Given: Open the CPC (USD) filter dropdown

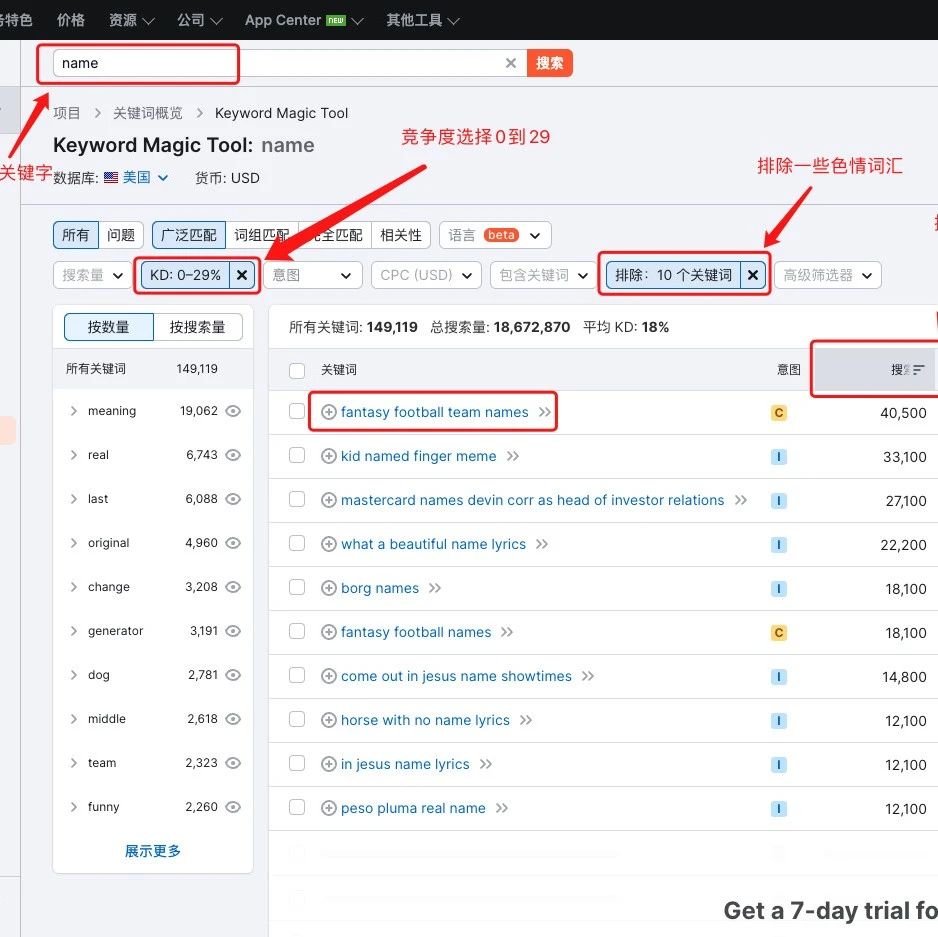Looking at the screenshot, I should point(426,275).
